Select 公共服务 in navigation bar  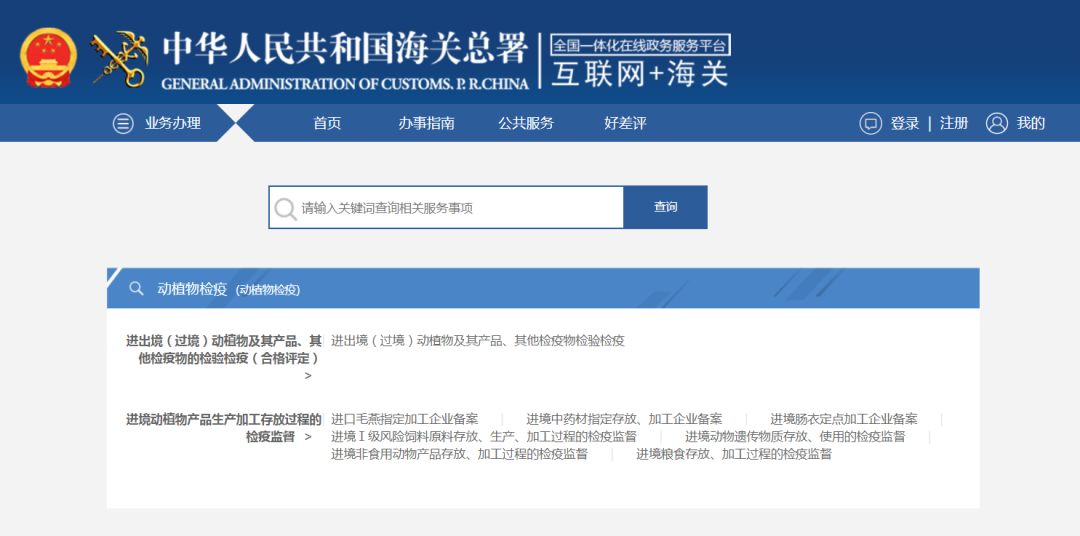tap(526, 124)
